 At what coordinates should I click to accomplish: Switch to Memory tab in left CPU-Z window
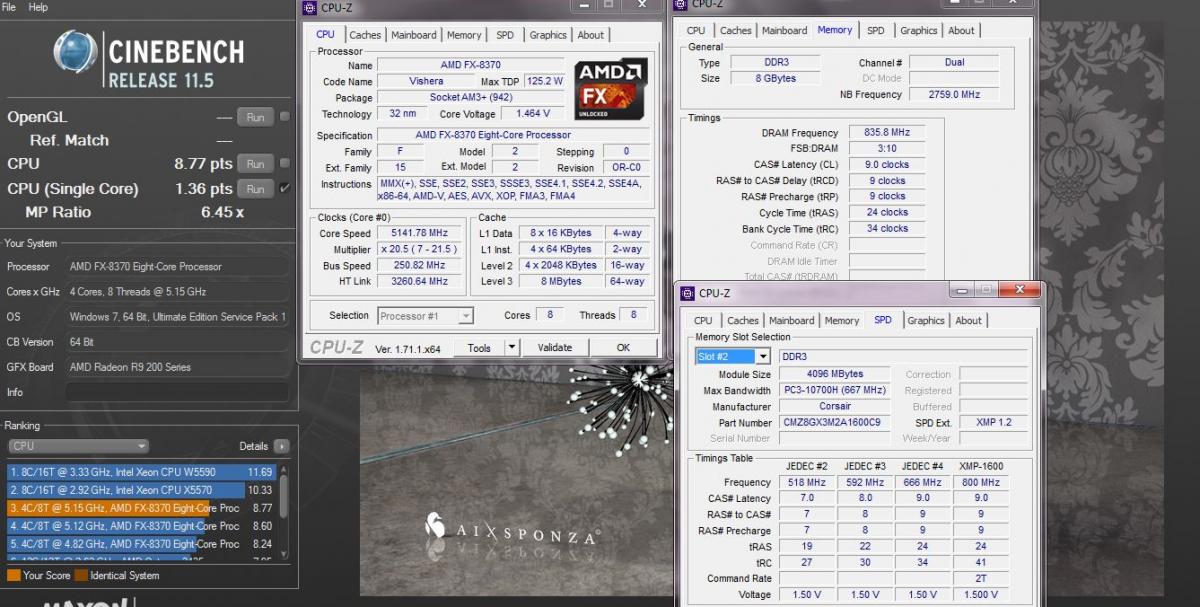point(464,35)
